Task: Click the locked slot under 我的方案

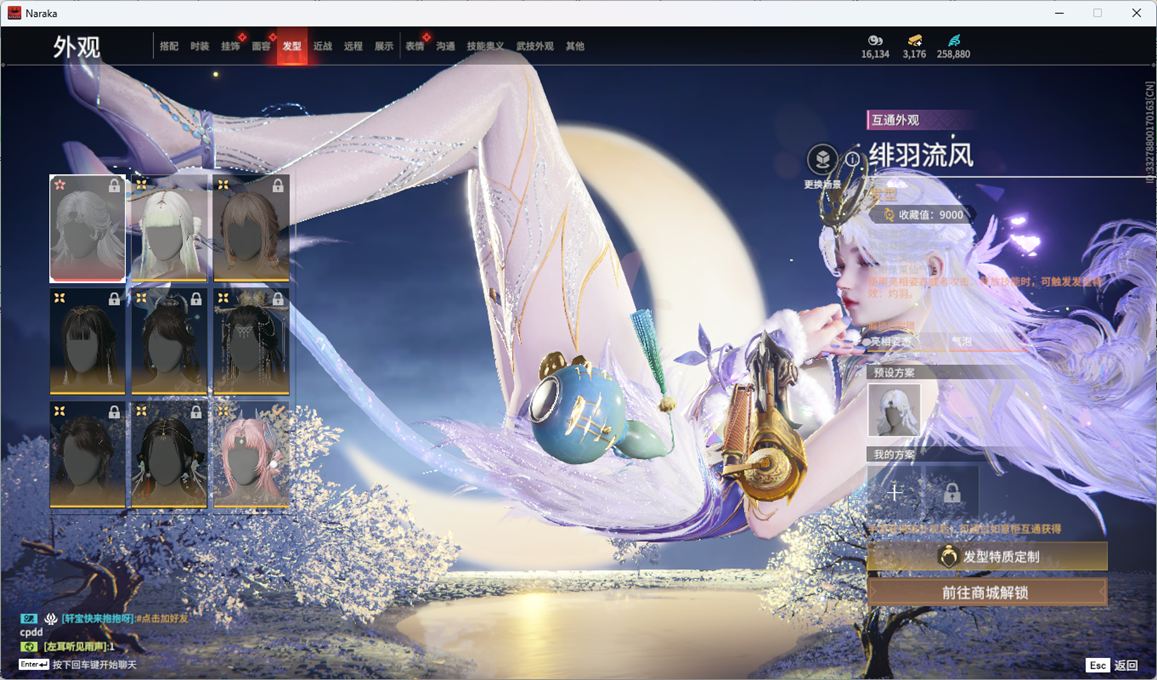Action: pyautogui.click(x=951, y=493)
